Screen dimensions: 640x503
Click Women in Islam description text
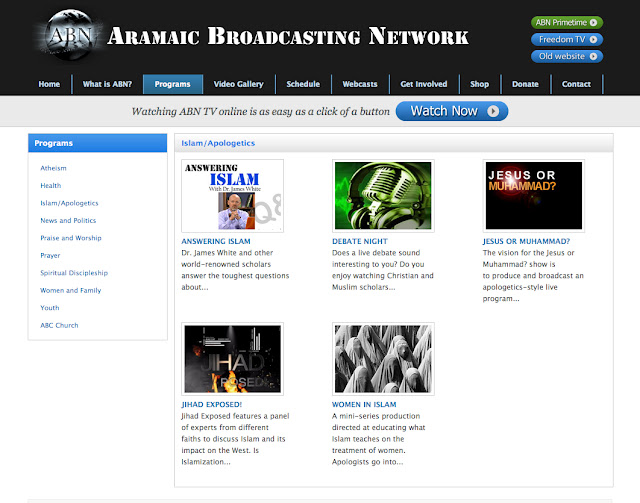coord(379,439)
